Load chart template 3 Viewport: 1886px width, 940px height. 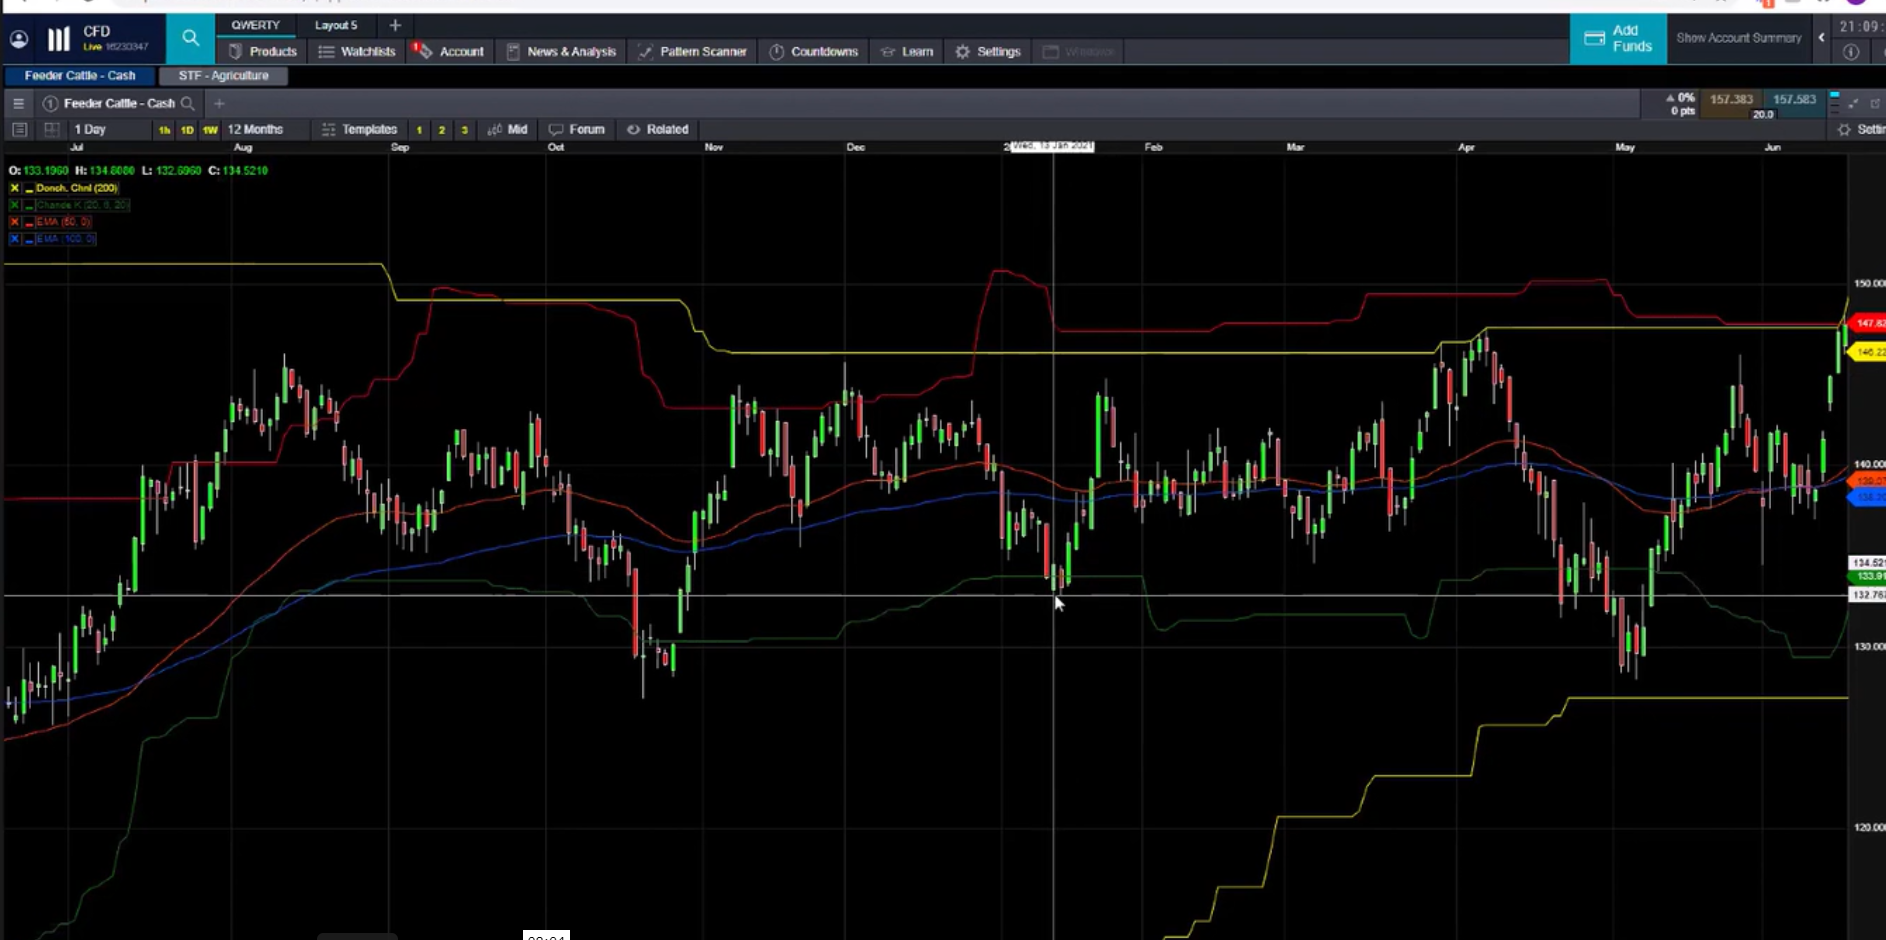(464, 130)
